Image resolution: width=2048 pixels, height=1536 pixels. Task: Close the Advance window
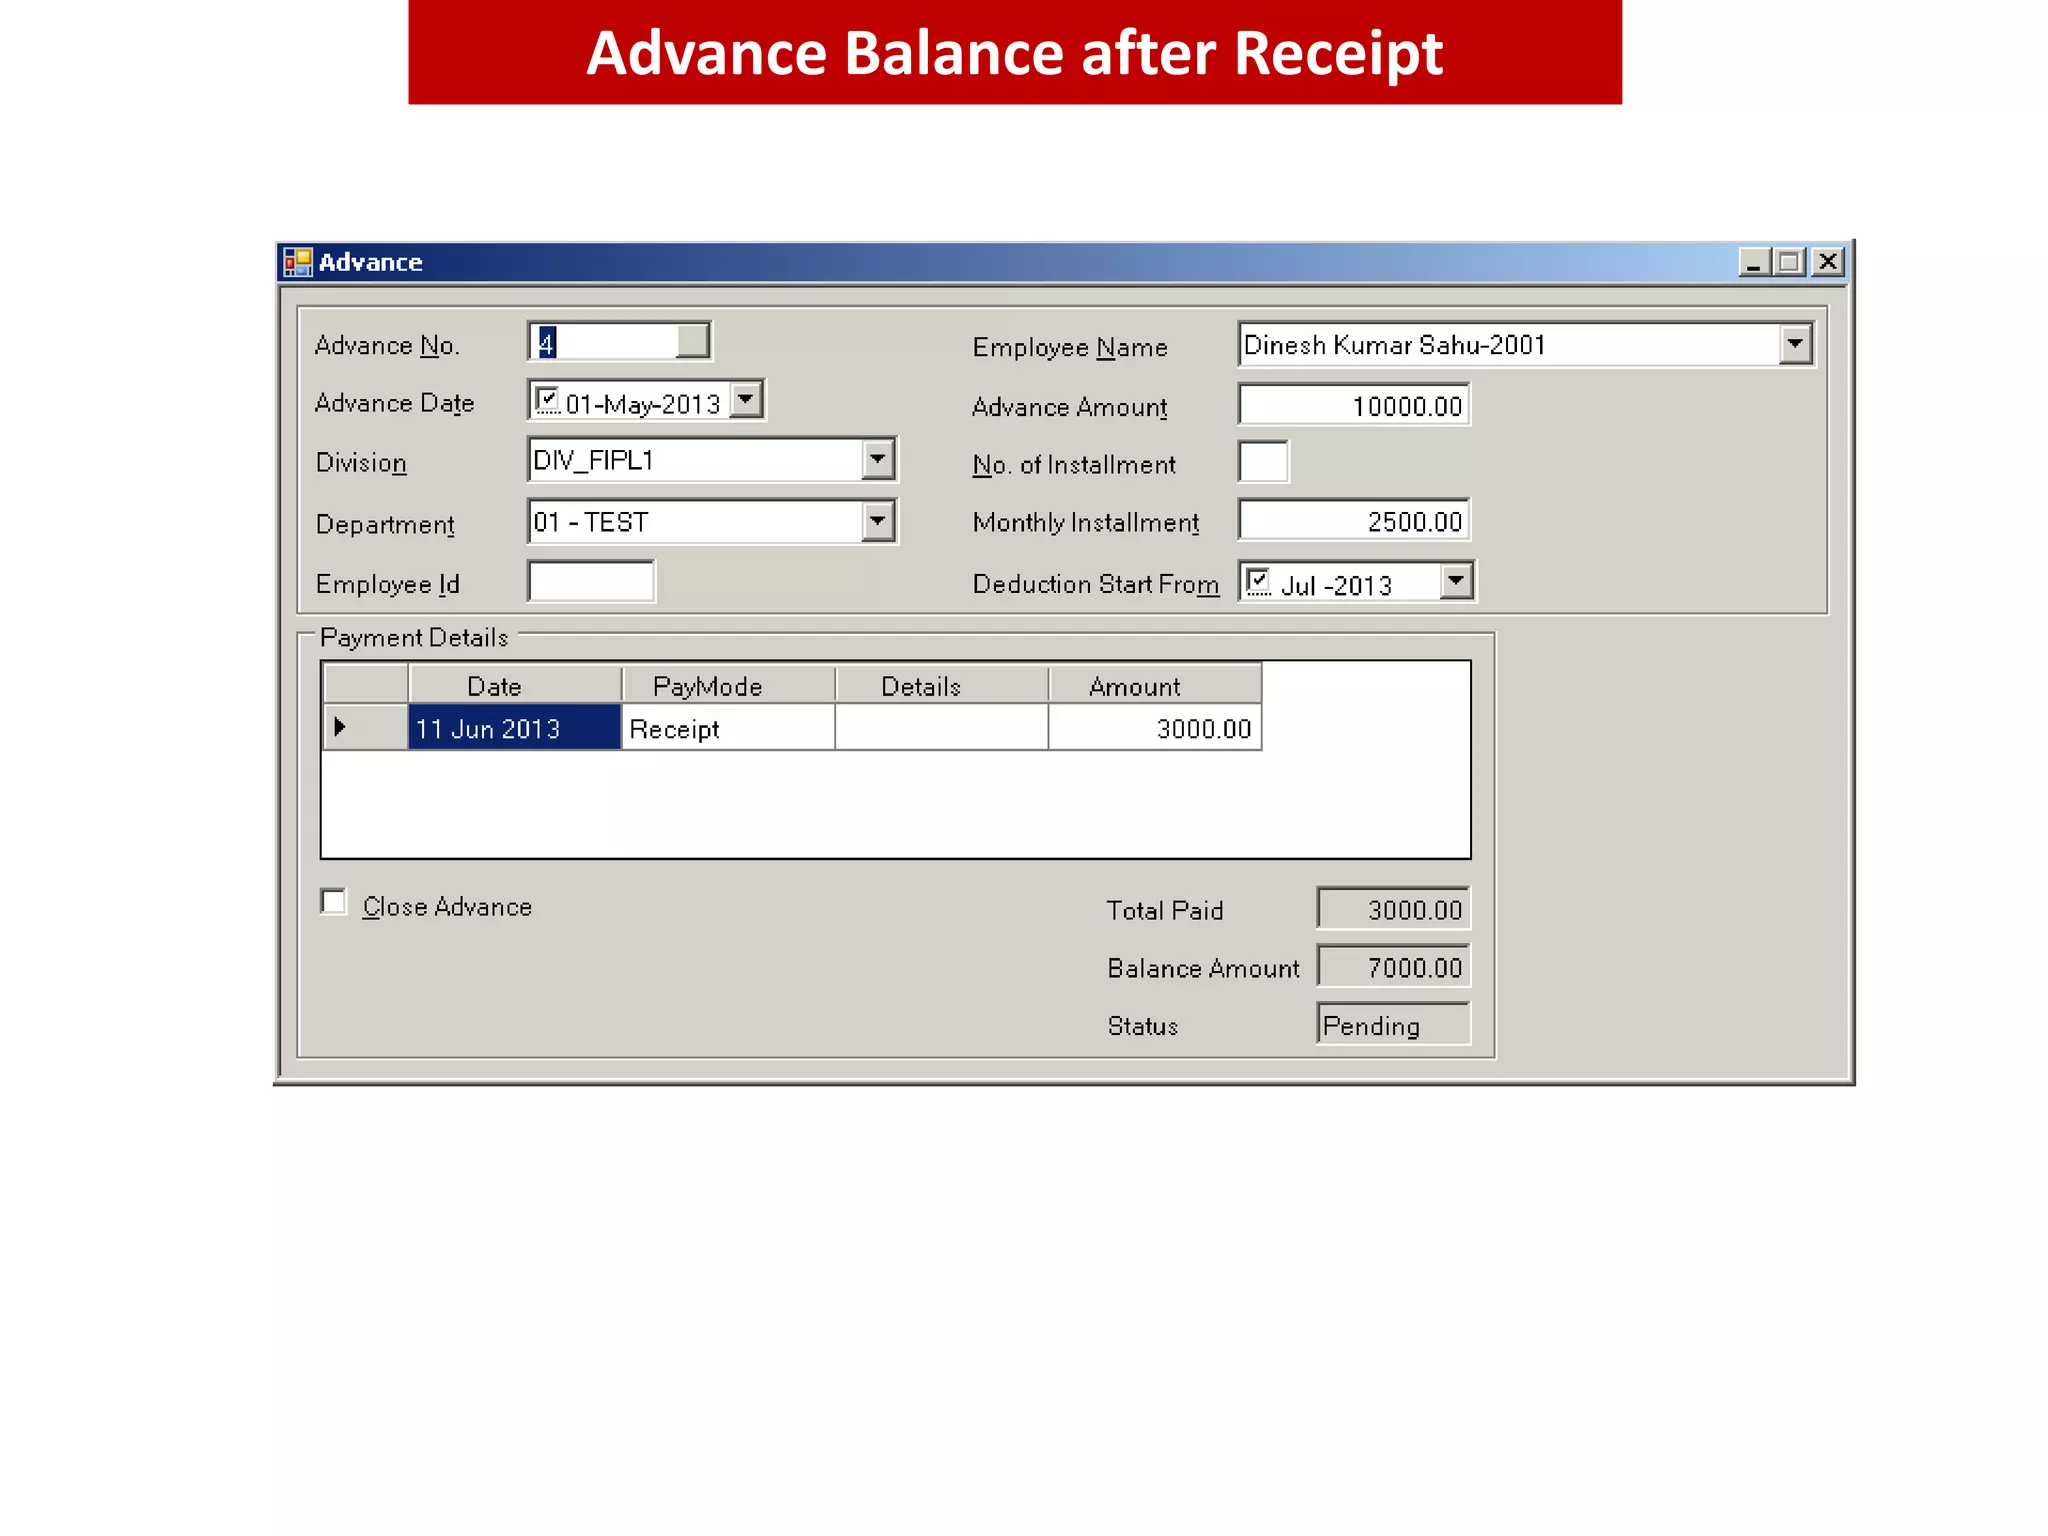click(1828, 262)
